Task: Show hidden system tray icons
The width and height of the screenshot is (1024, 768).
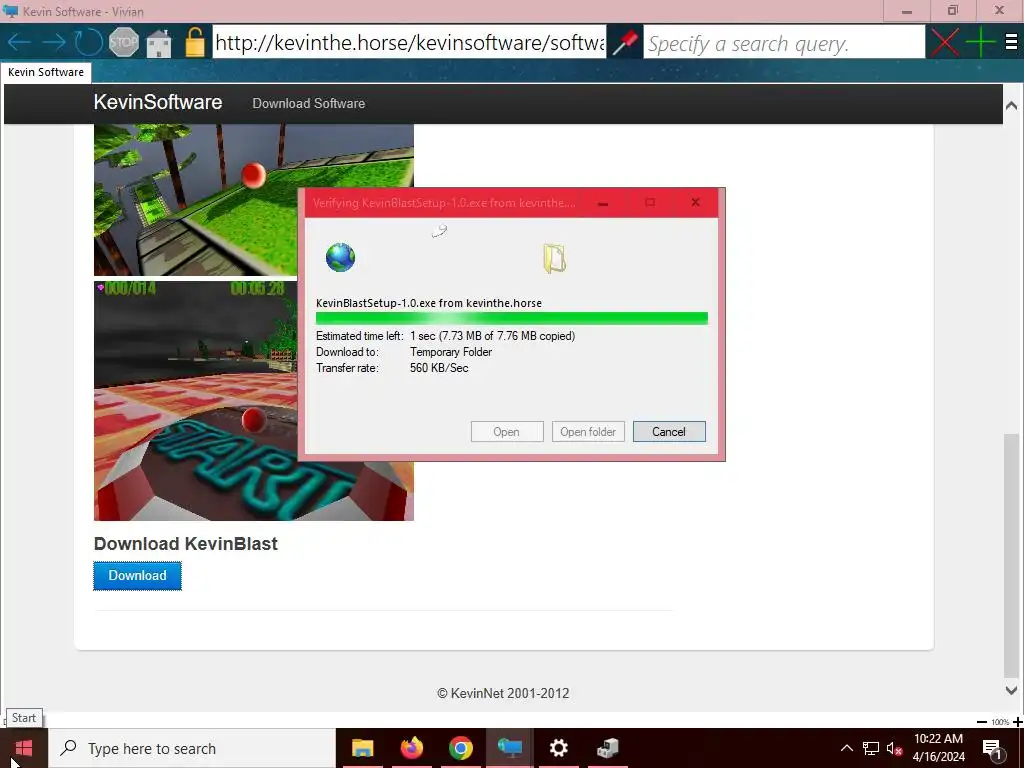Action: [846, 748]
